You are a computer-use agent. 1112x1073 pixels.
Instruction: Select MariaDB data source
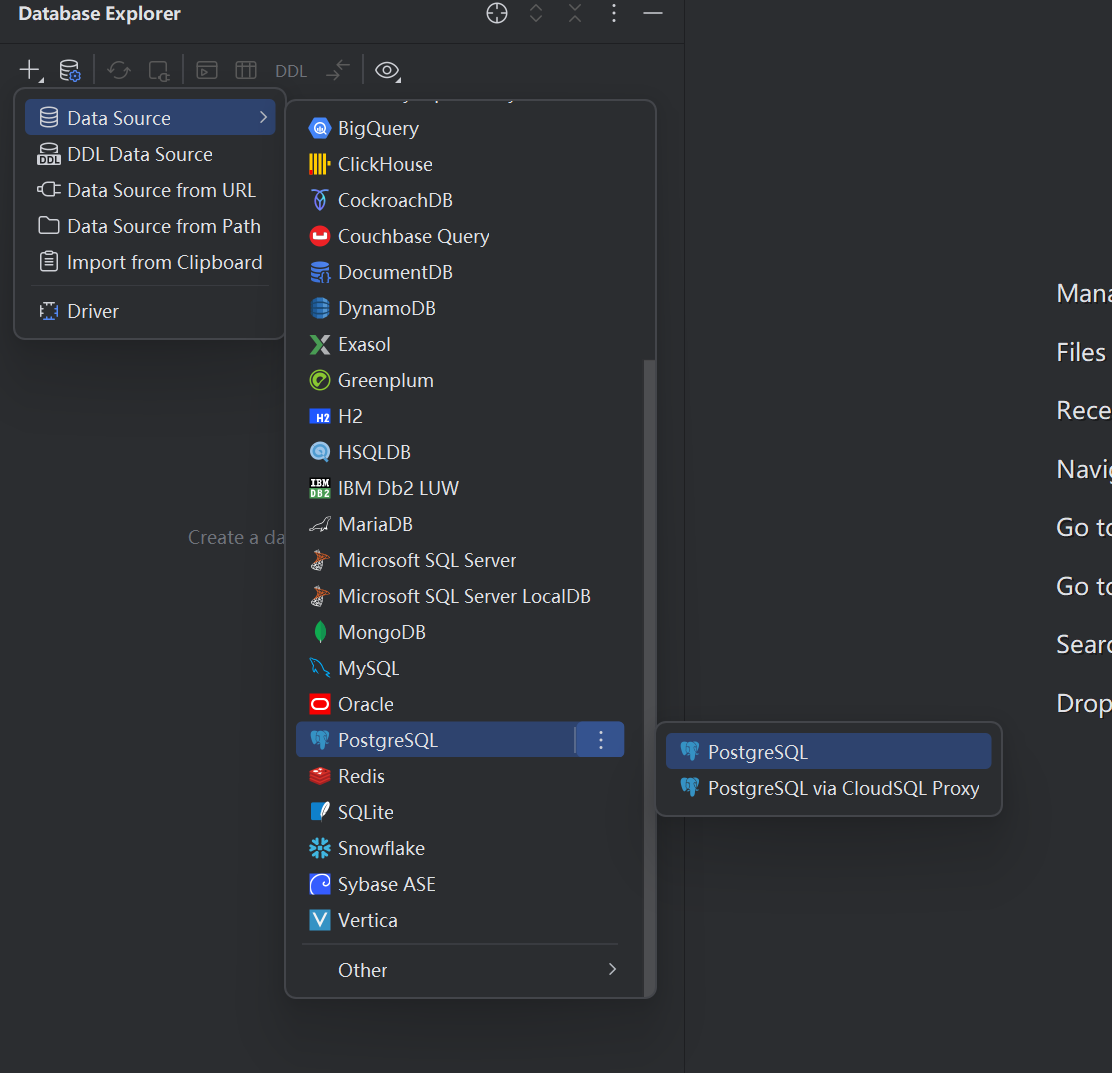coord(460,524)
